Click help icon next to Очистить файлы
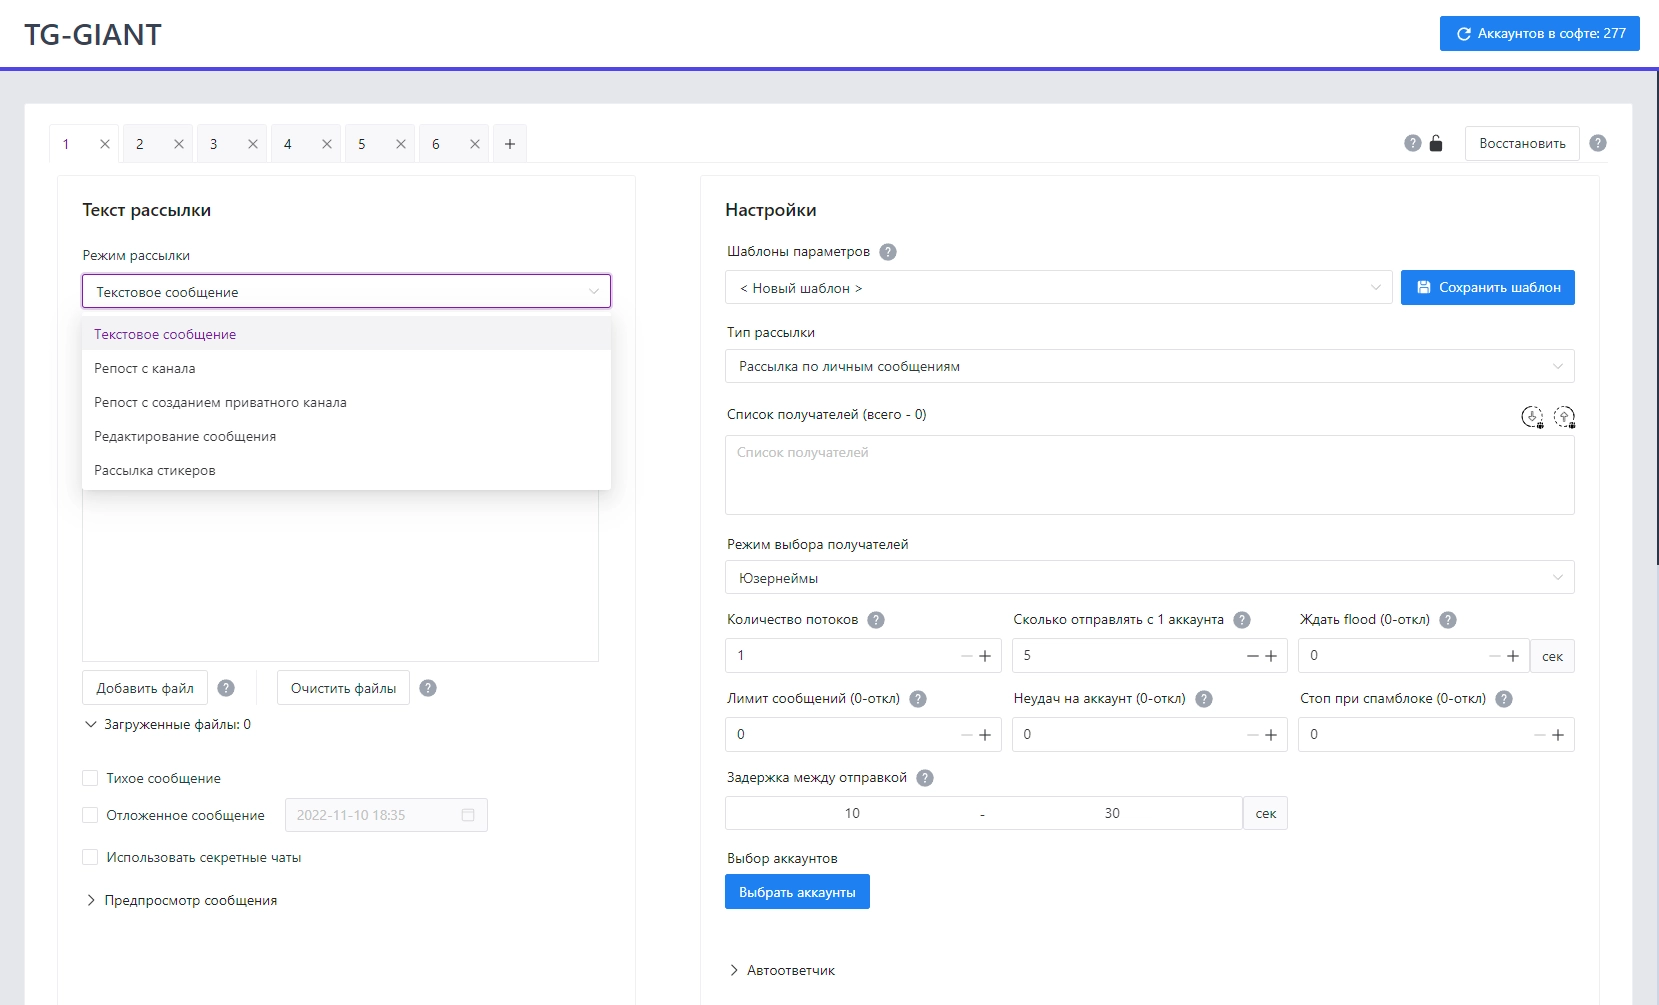 point(428,688)
